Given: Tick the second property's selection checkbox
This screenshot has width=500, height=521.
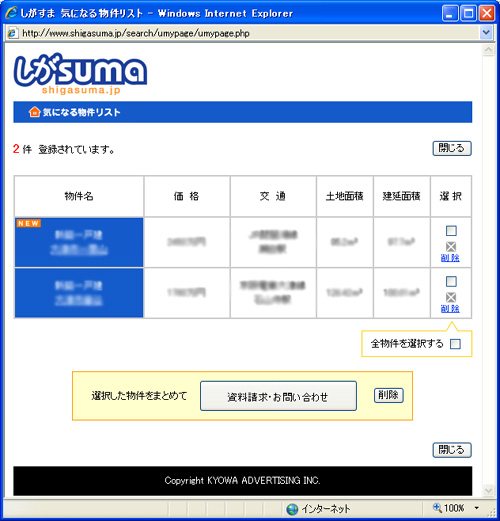Looking at the screenshot, I should click(x=451, y=281).
